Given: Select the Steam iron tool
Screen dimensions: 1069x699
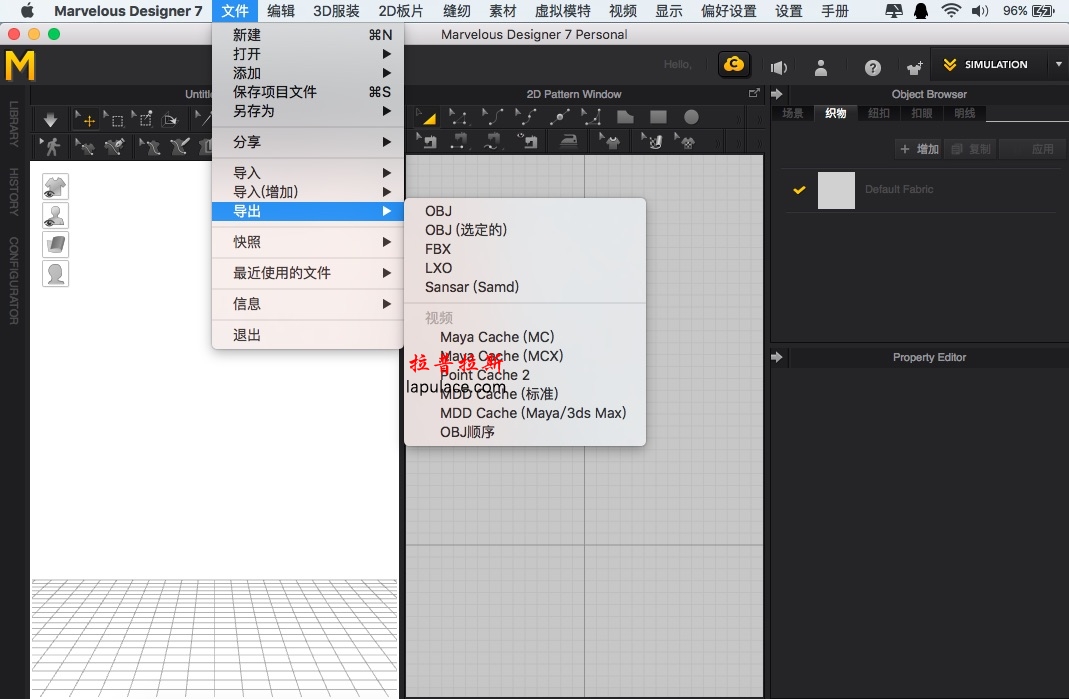Looking at the screenshot, I should point(568,141).
